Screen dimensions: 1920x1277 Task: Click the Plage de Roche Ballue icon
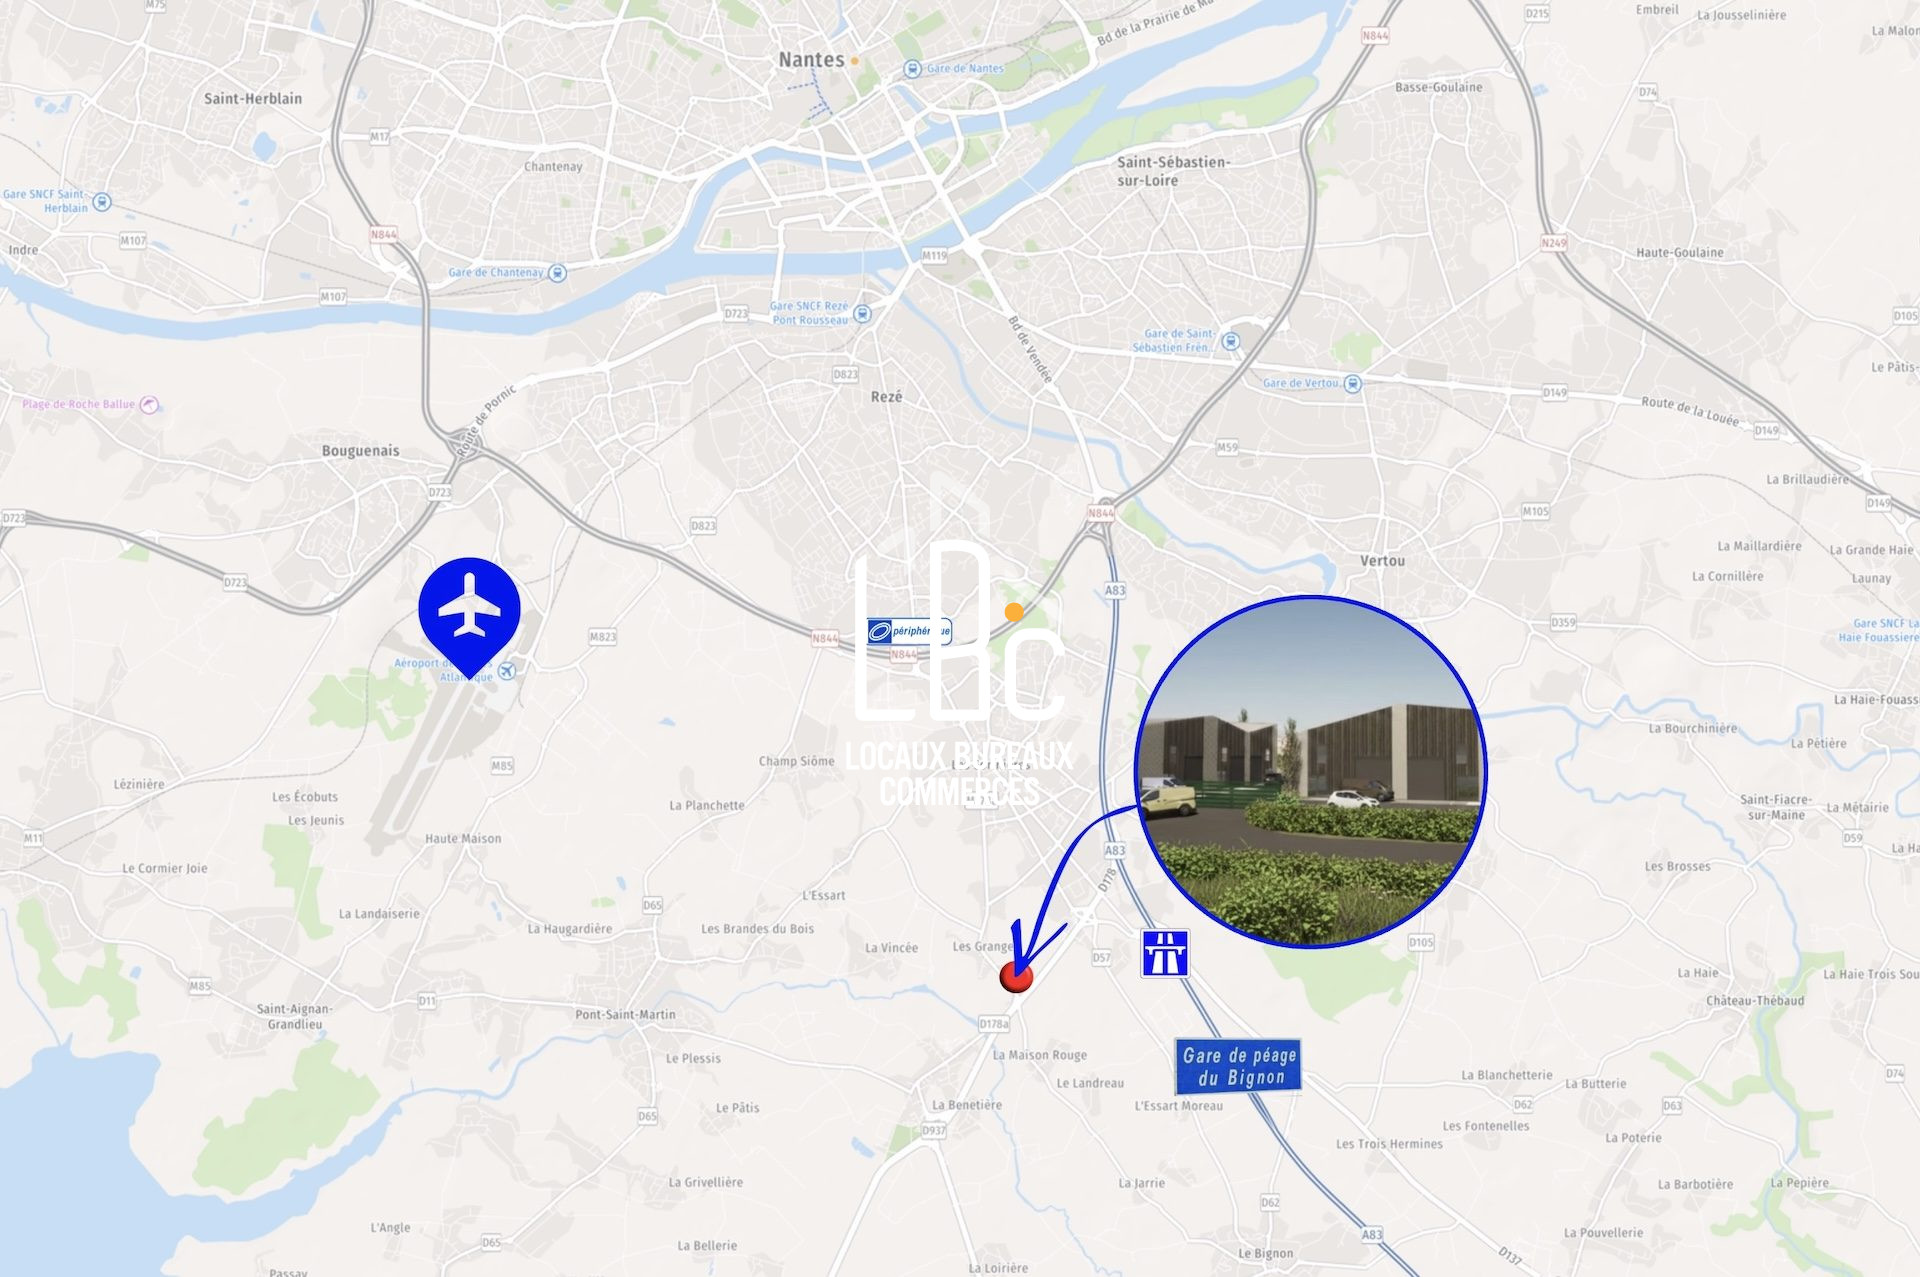tap(149, 405)
